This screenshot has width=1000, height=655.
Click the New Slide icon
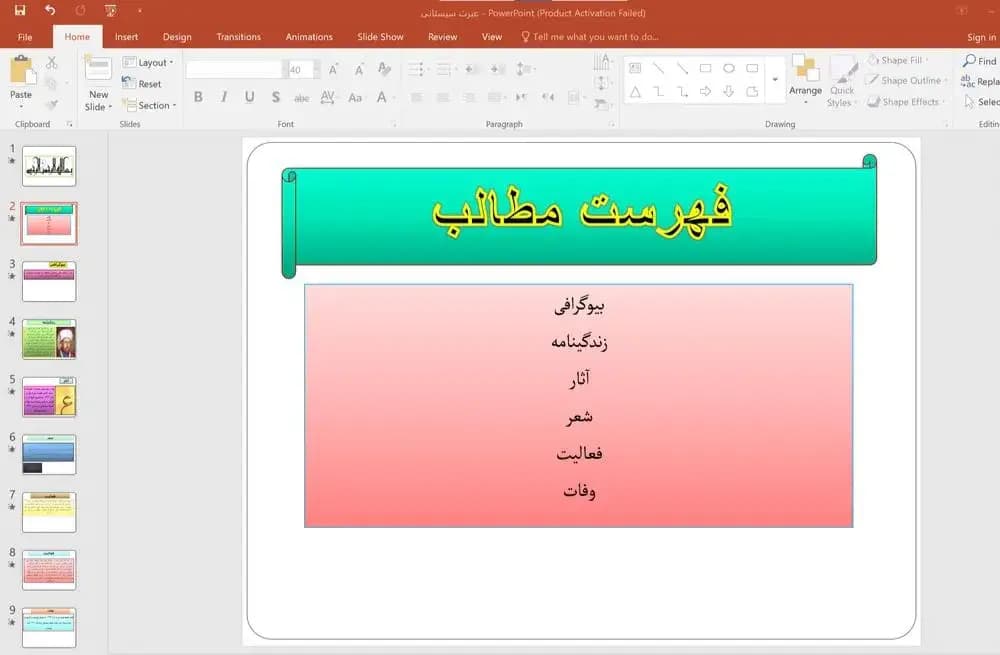tap(98, 69)
